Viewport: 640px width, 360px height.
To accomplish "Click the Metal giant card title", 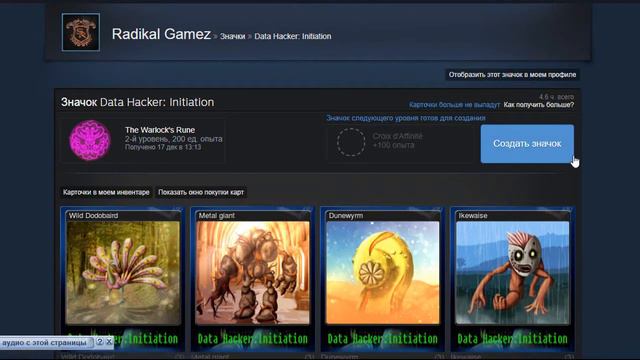I will [217, 216].
